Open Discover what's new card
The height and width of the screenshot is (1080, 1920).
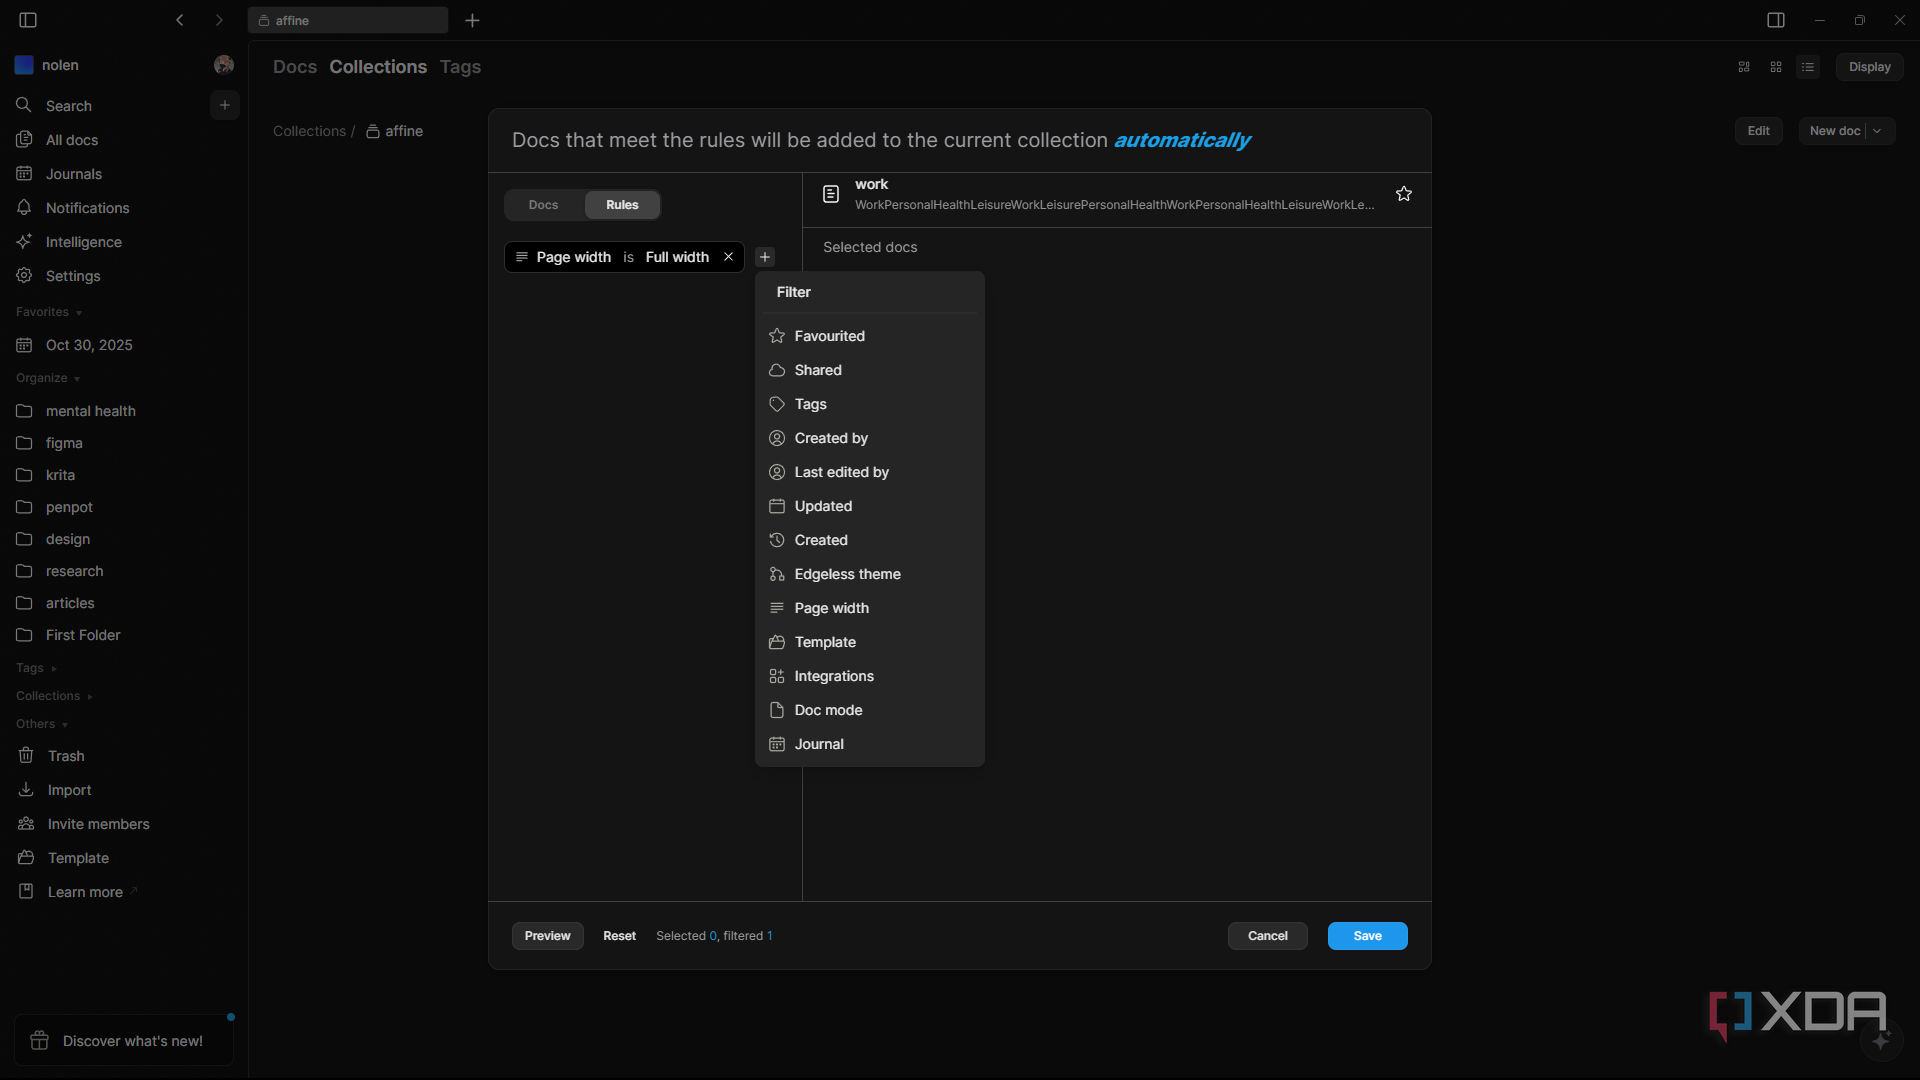point(124,1041)
